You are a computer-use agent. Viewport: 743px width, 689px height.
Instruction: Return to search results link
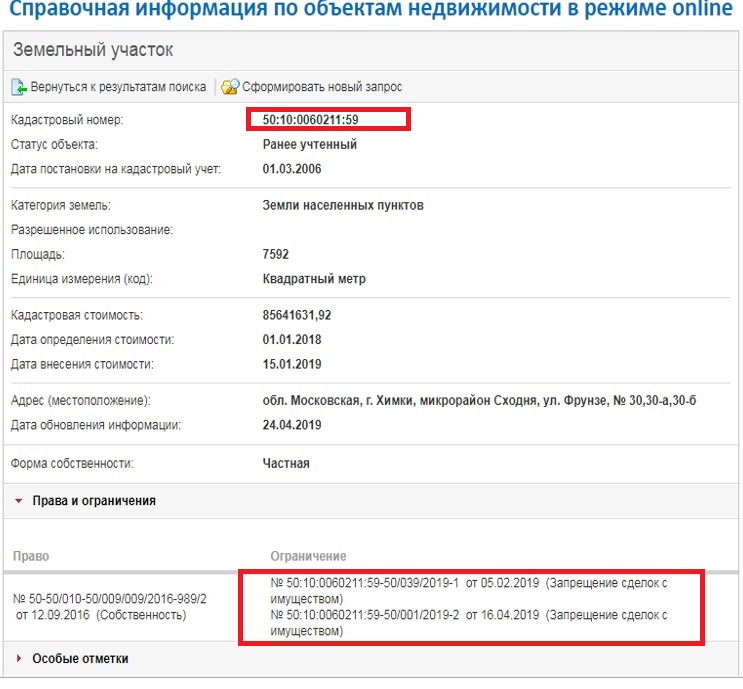pos(117,87)
